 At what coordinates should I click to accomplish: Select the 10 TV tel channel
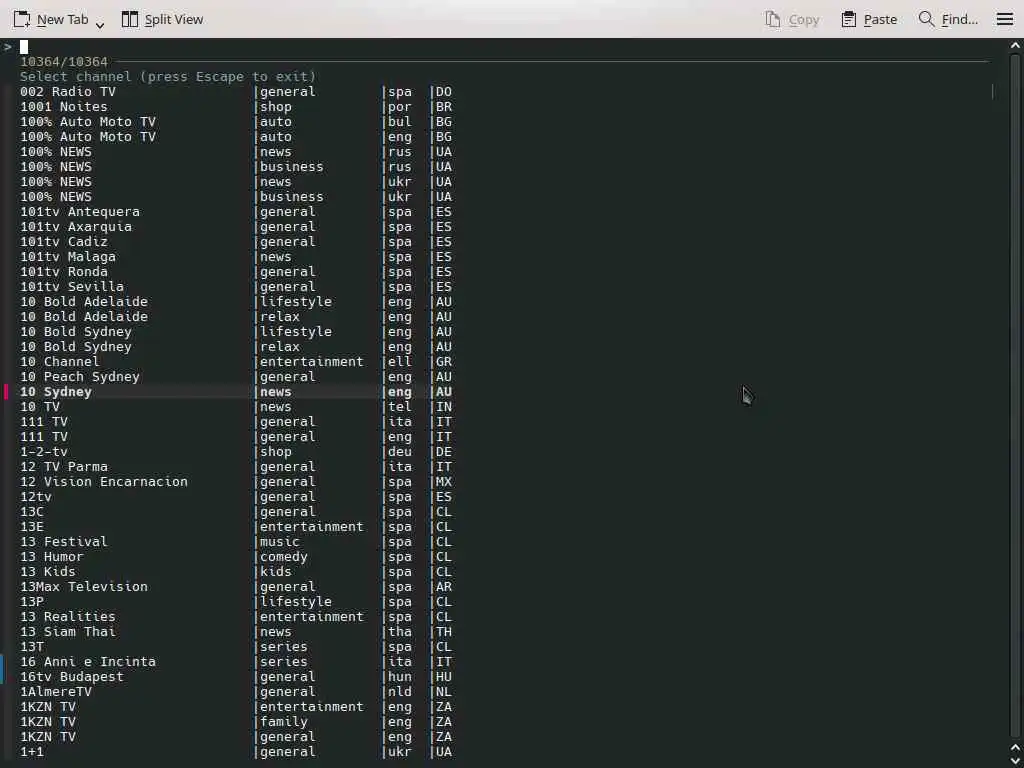click(236, 407)
